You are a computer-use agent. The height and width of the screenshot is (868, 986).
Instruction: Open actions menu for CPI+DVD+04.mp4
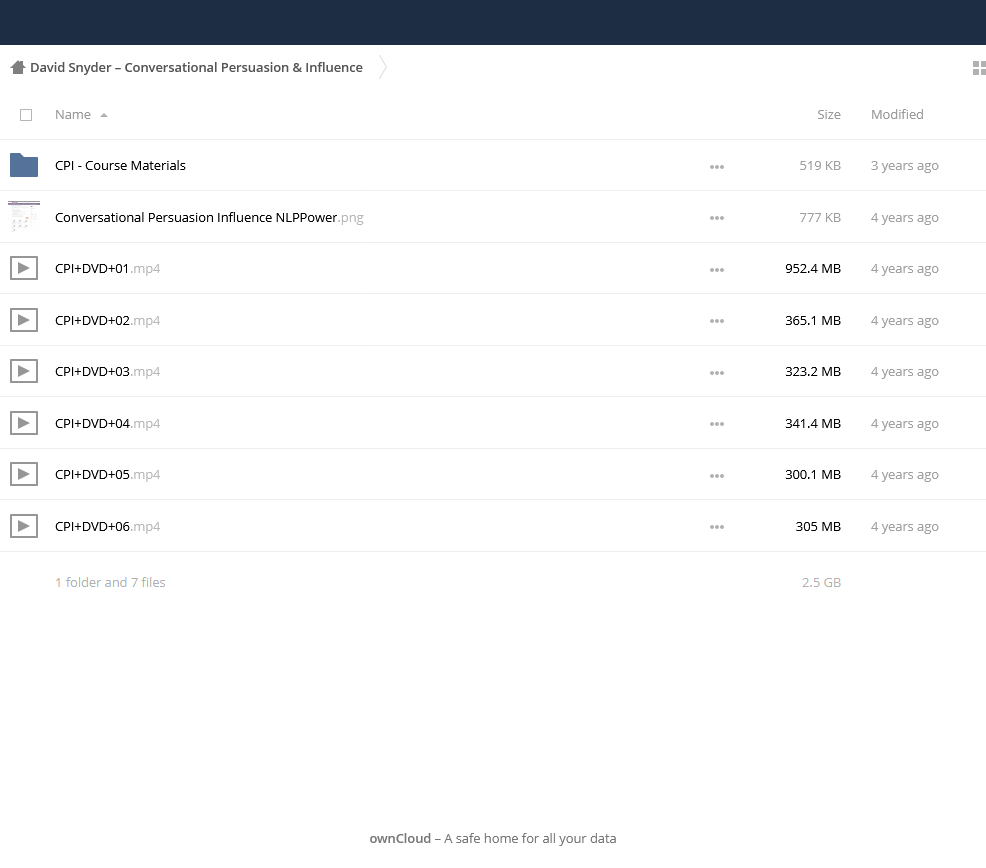pos(717,425)
